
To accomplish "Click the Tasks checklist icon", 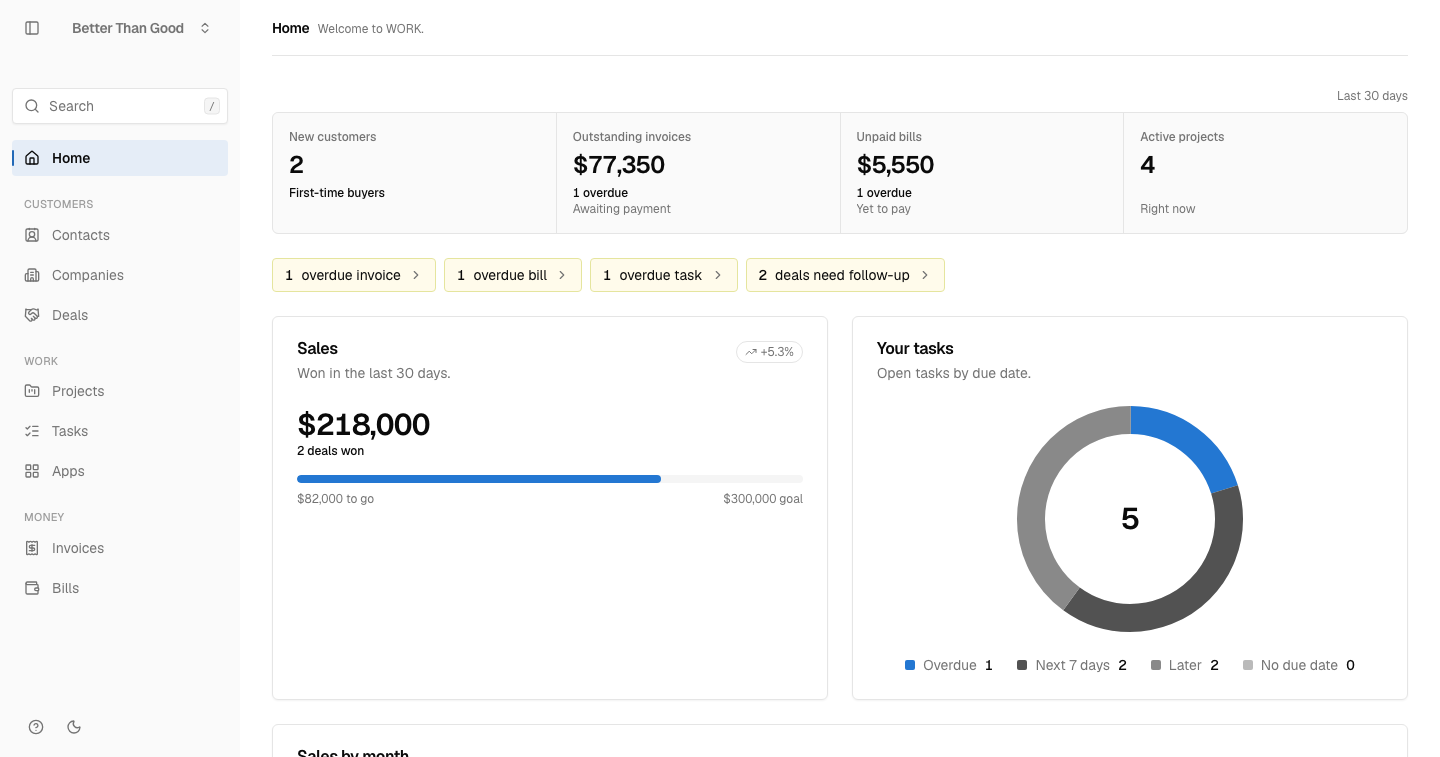I will [x=32, y=431].
